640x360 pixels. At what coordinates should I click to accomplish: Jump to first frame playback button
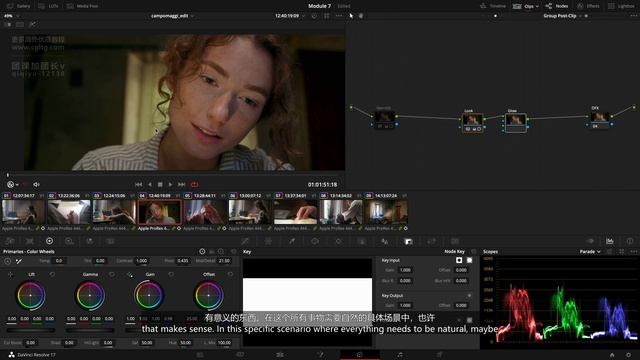[x=138, y=184]
